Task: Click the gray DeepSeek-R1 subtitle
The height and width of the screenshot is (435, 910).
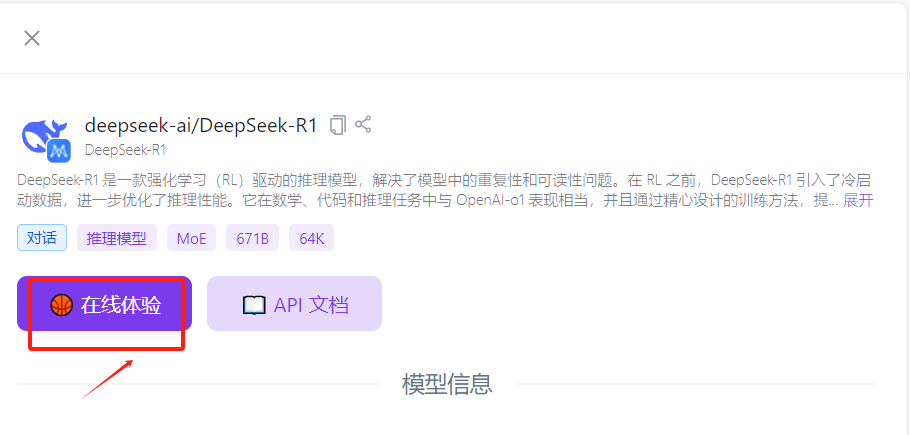Action: (x=125, y=150)
